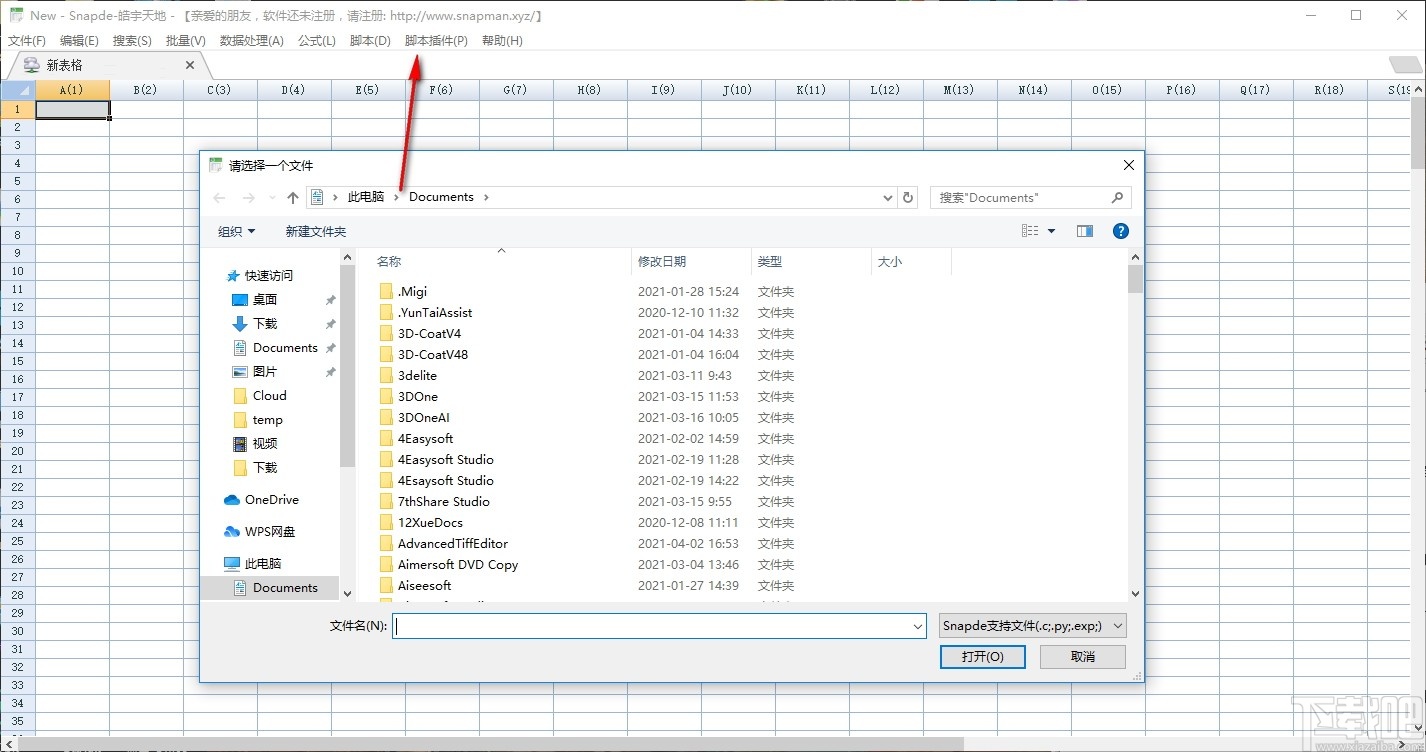Open the 公式(L) menu
Image resolution: width=1426 pixels, height=752 pixels.
coord(317,41)
